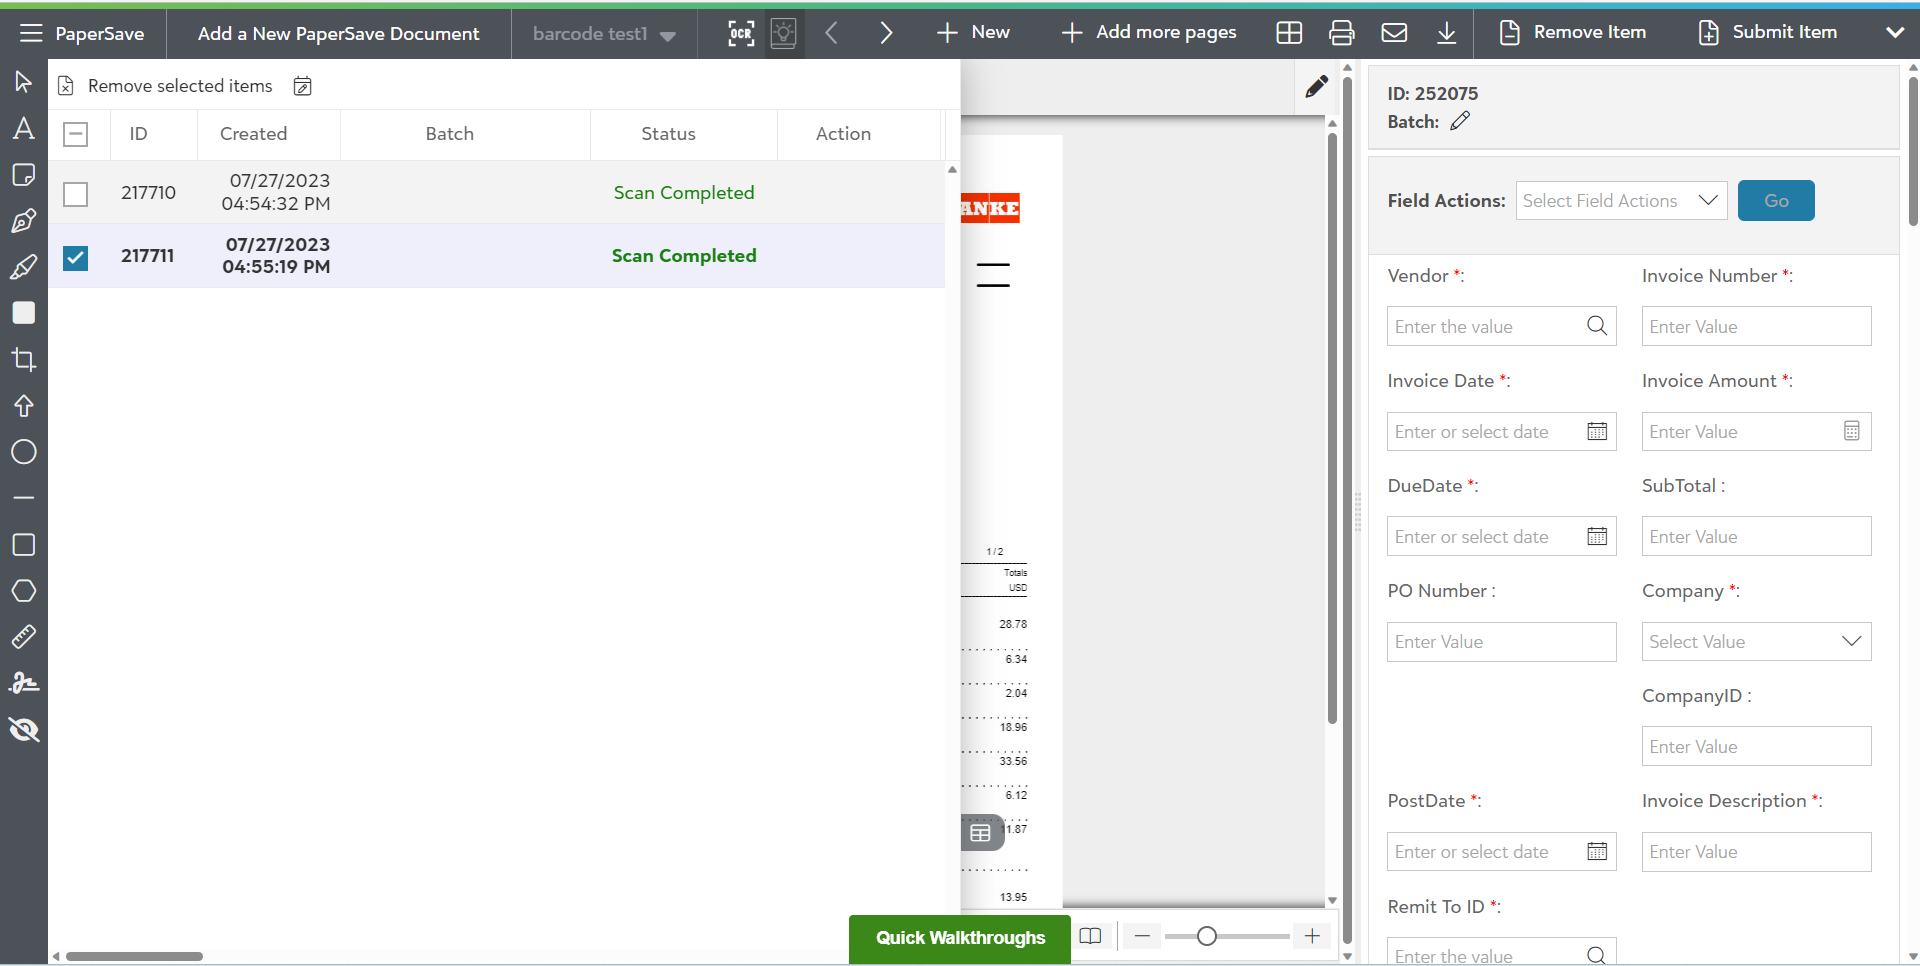Select the text annotation tool

click(24, 128)
